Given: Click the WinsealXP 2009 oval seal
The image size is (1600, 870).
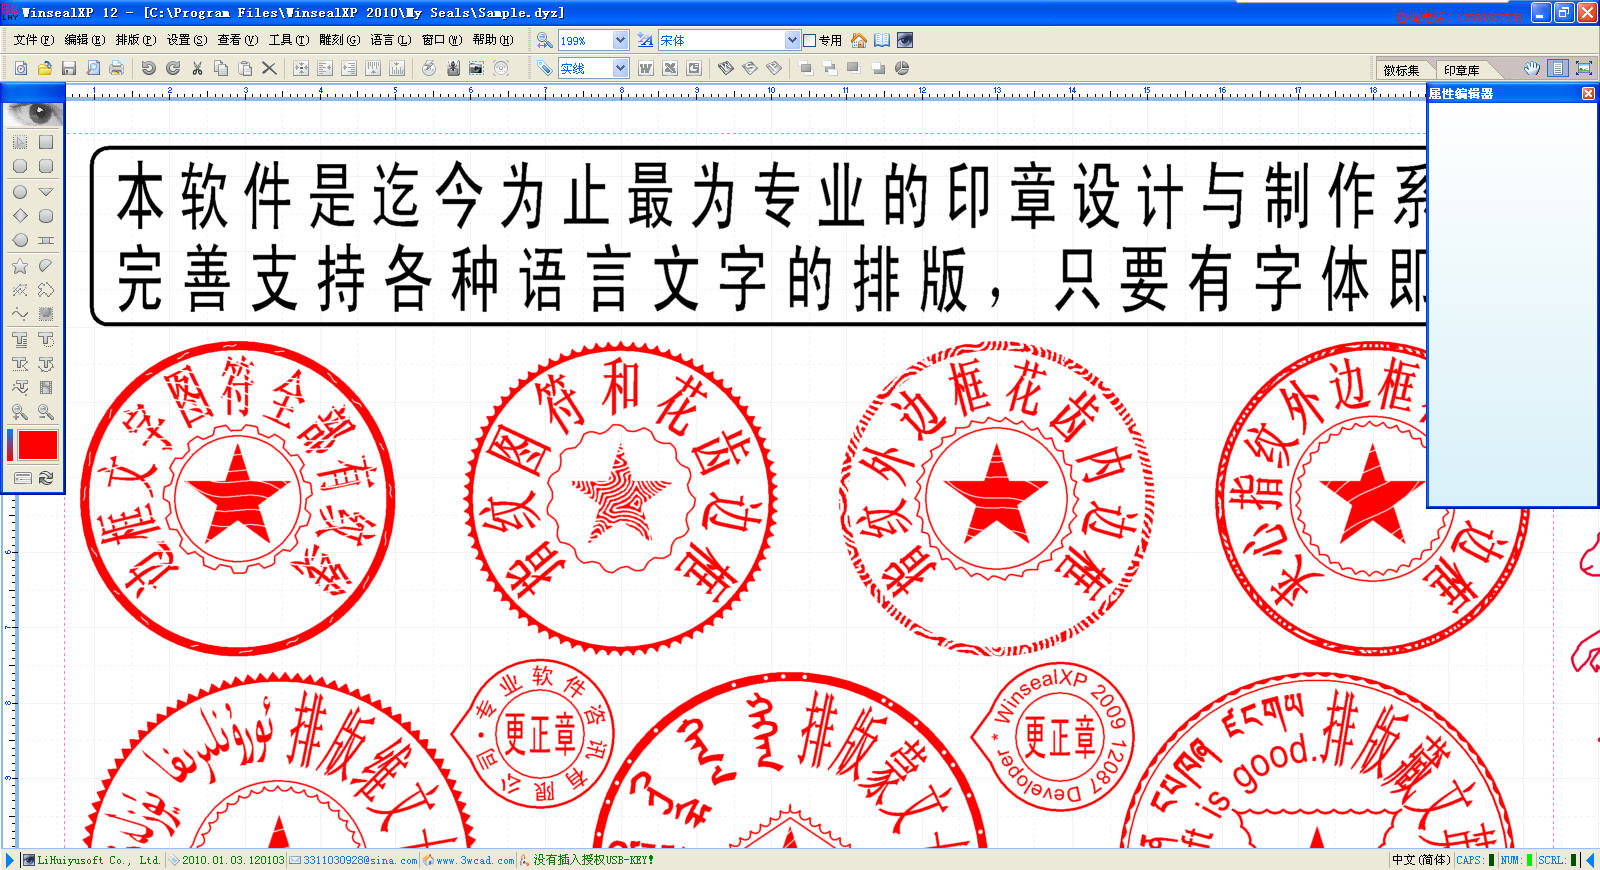Looking at the screenshot, I should pos(1051,735).
